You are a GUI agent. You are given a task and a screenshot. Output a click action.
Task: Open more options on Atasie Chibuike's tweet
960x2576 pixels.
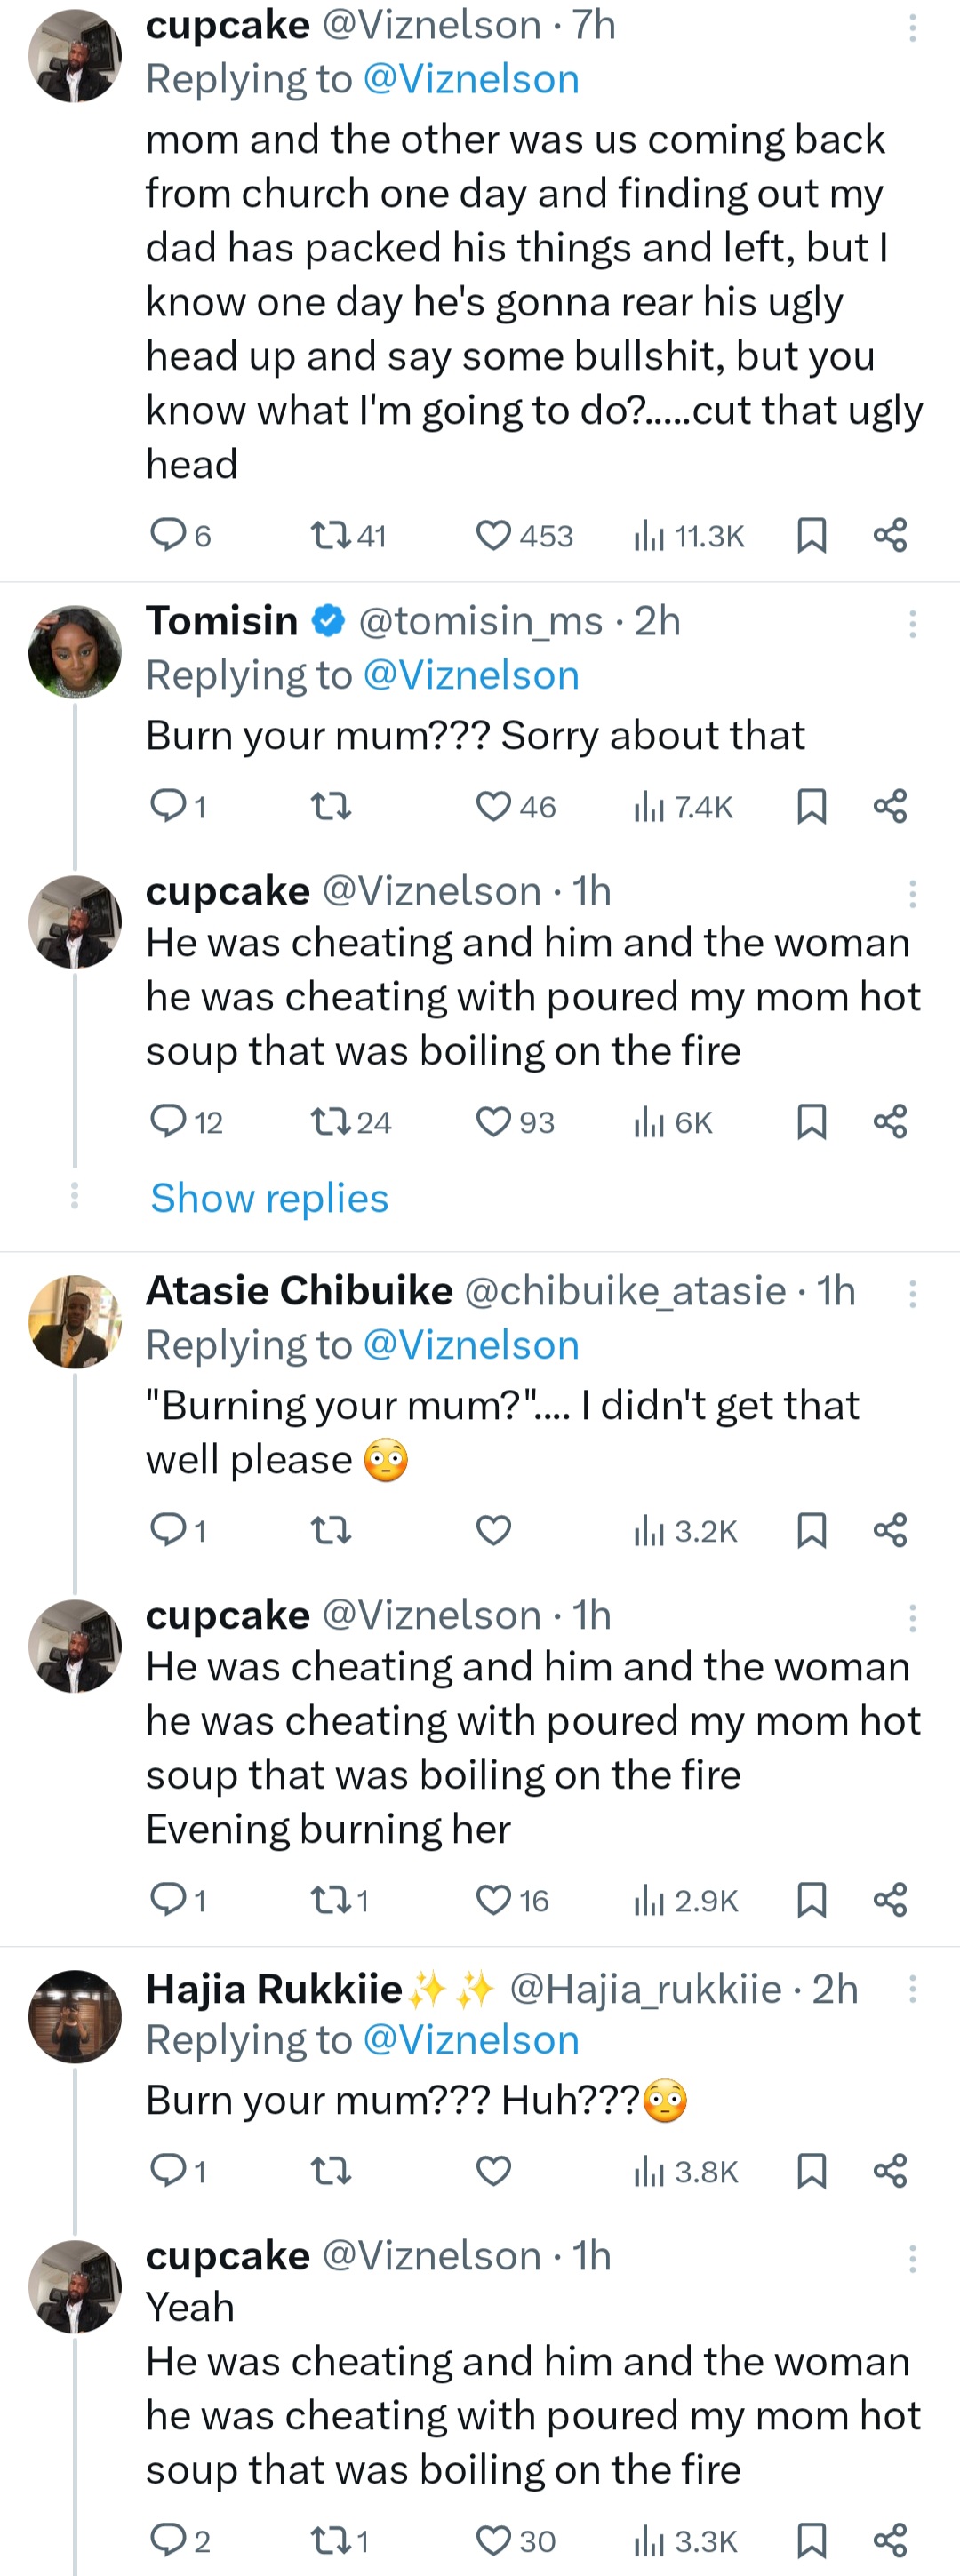[912, 1295]
